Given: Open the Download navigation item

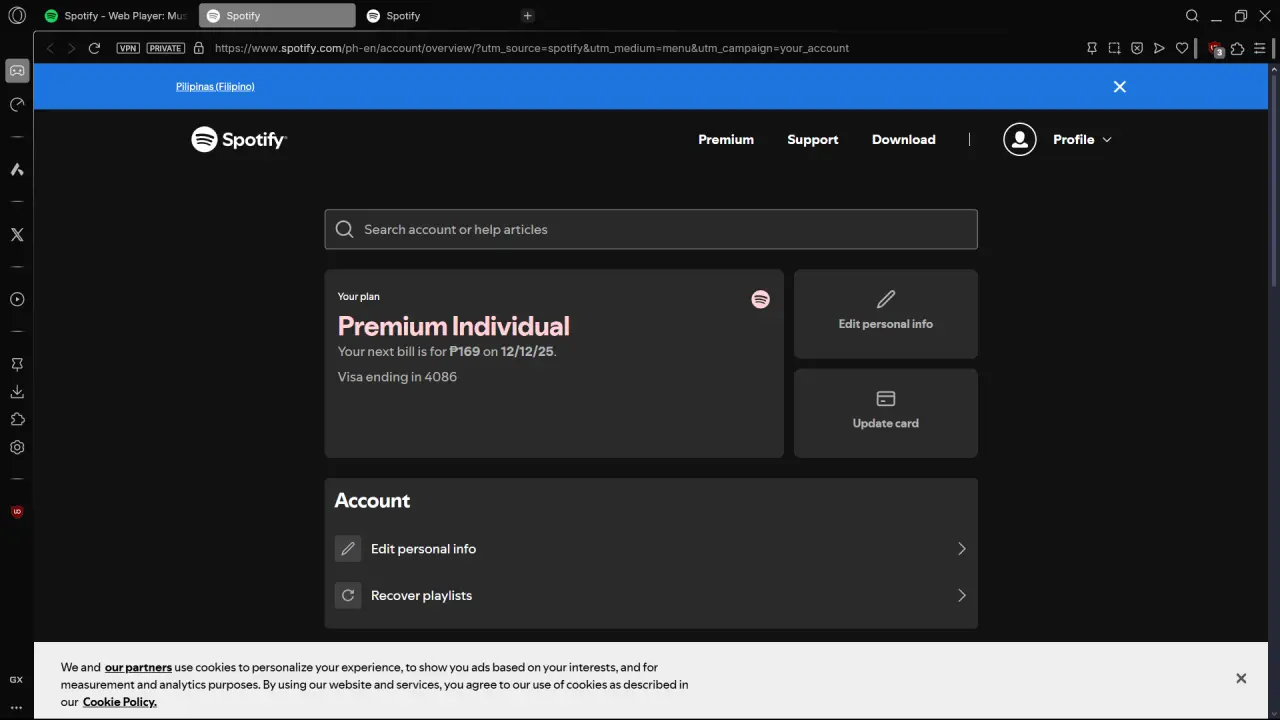Looking at the screenshot, I should point(904,140).
